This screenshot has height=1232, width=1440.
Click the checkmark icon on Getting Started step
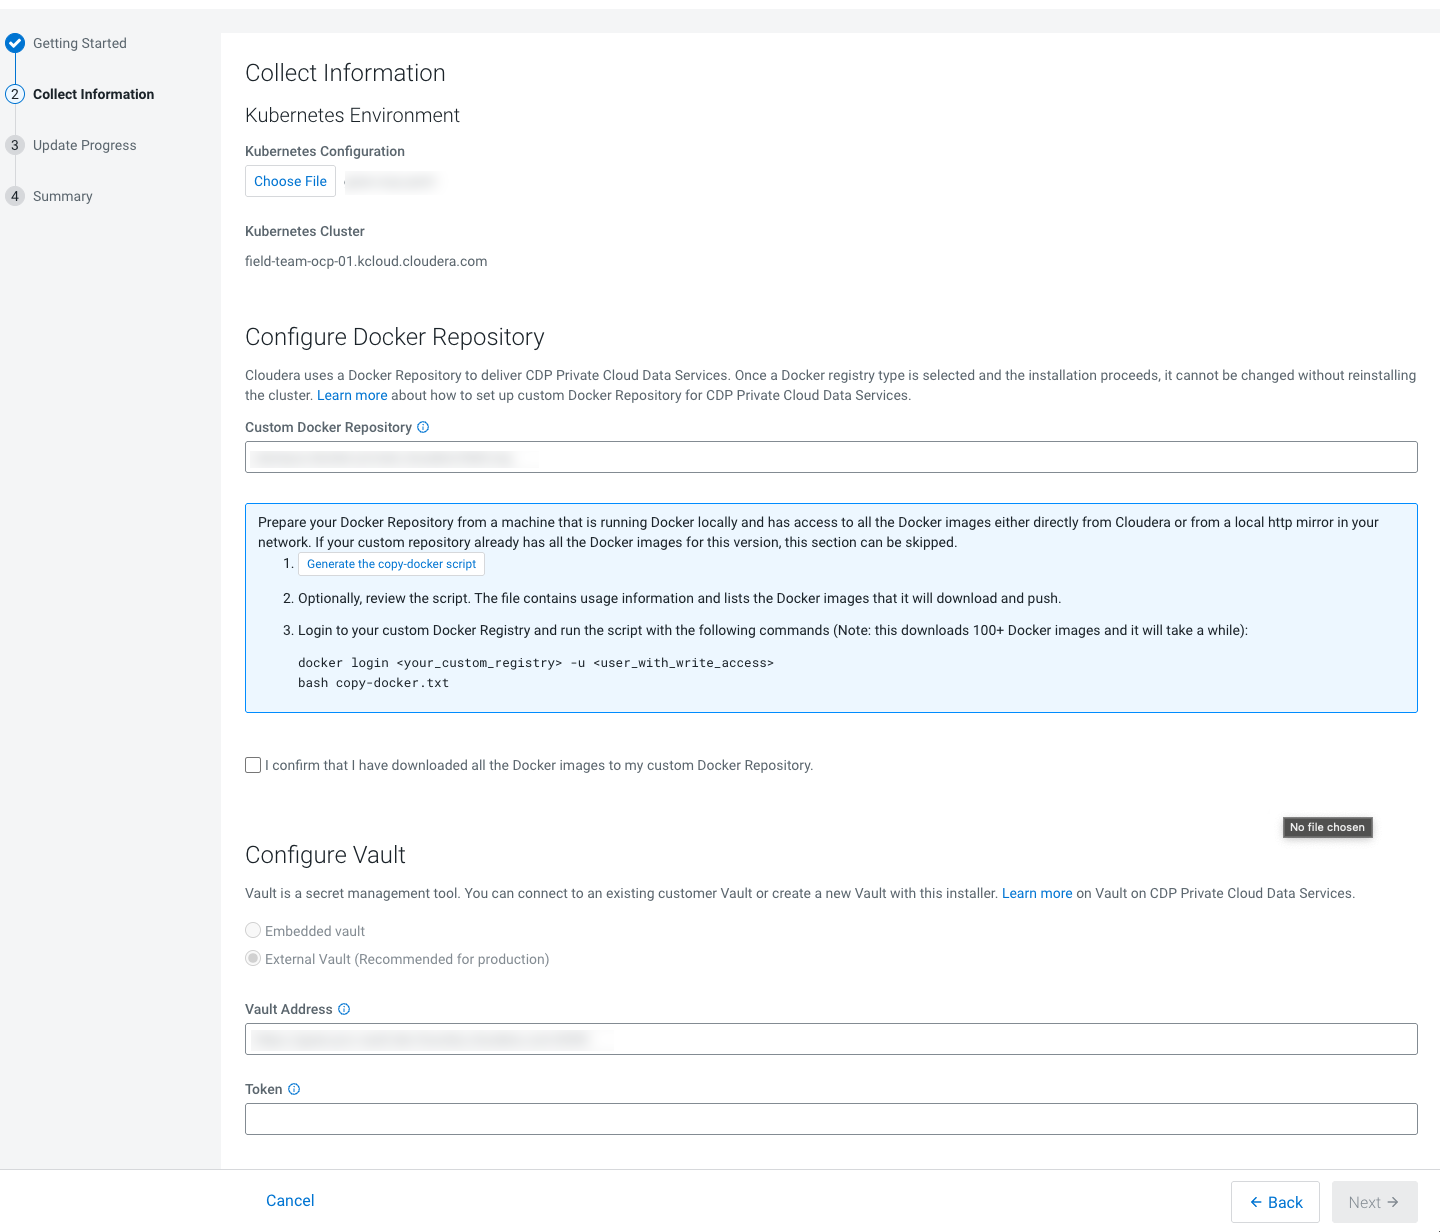(15, 43)
